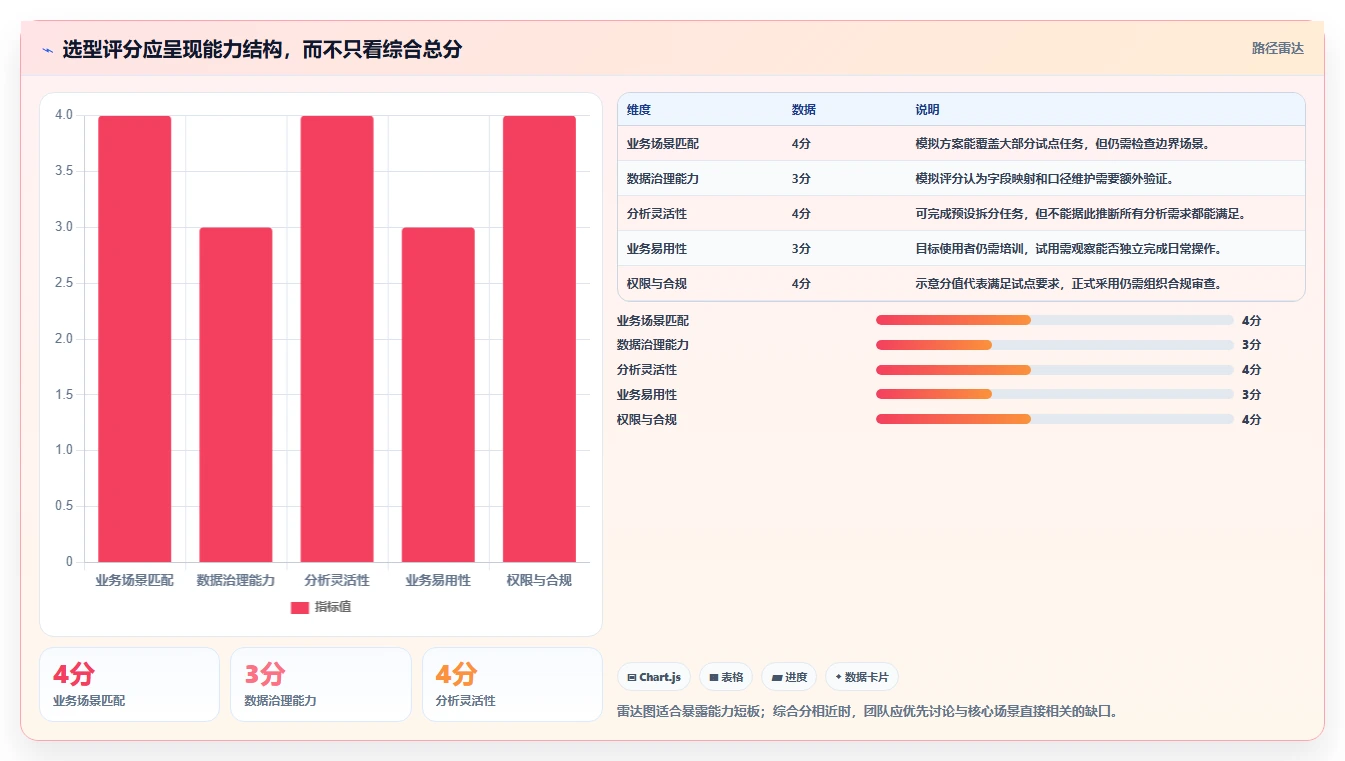Screen dimensions: 1345x761
Task: Click the 业务易用性 progress bar
Action: (1055, 394)
